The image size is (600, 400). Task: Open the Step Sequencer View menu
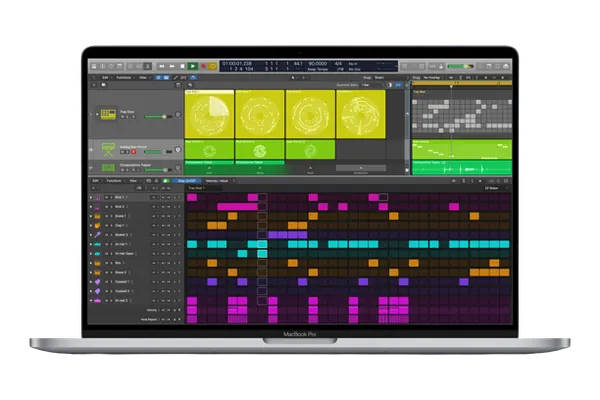click(x=133, y=181)
